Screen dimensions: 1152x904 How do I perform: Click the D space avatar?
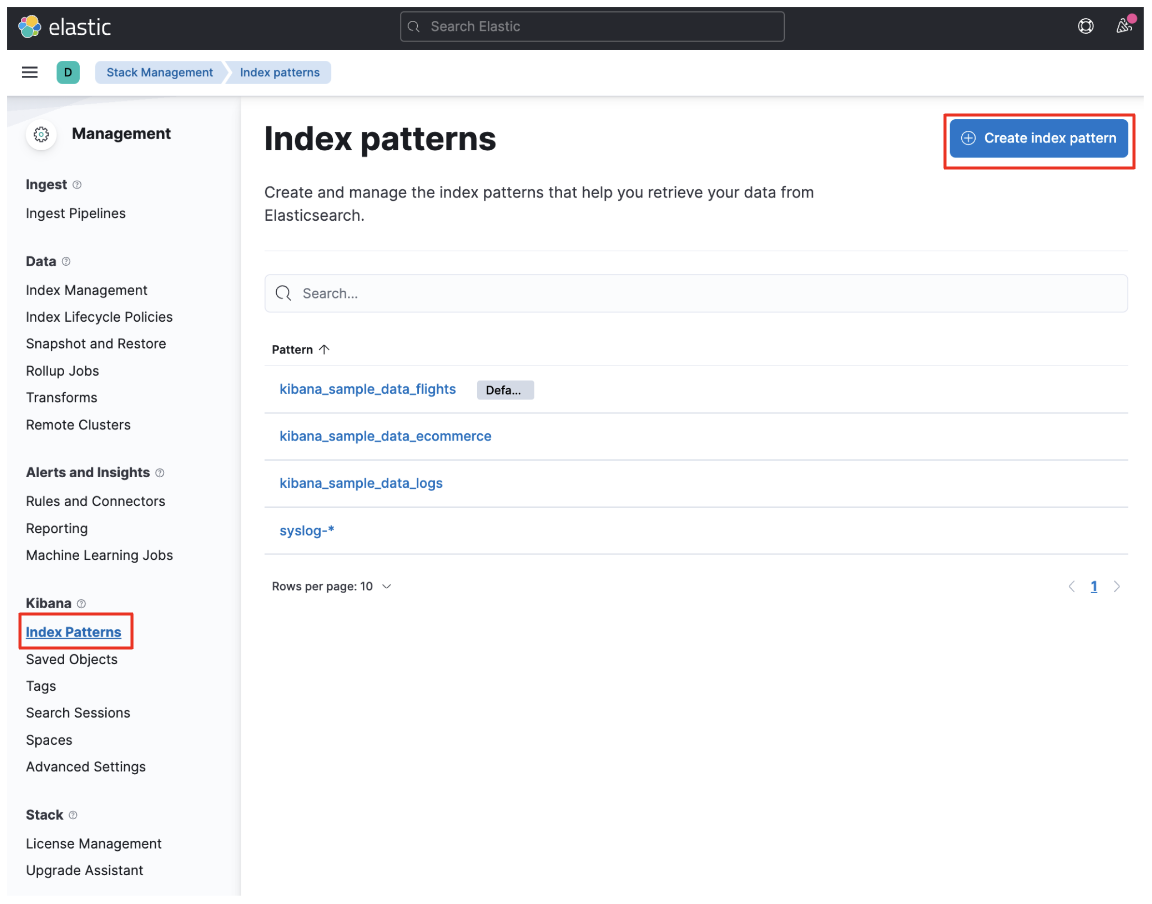[67, 72]
